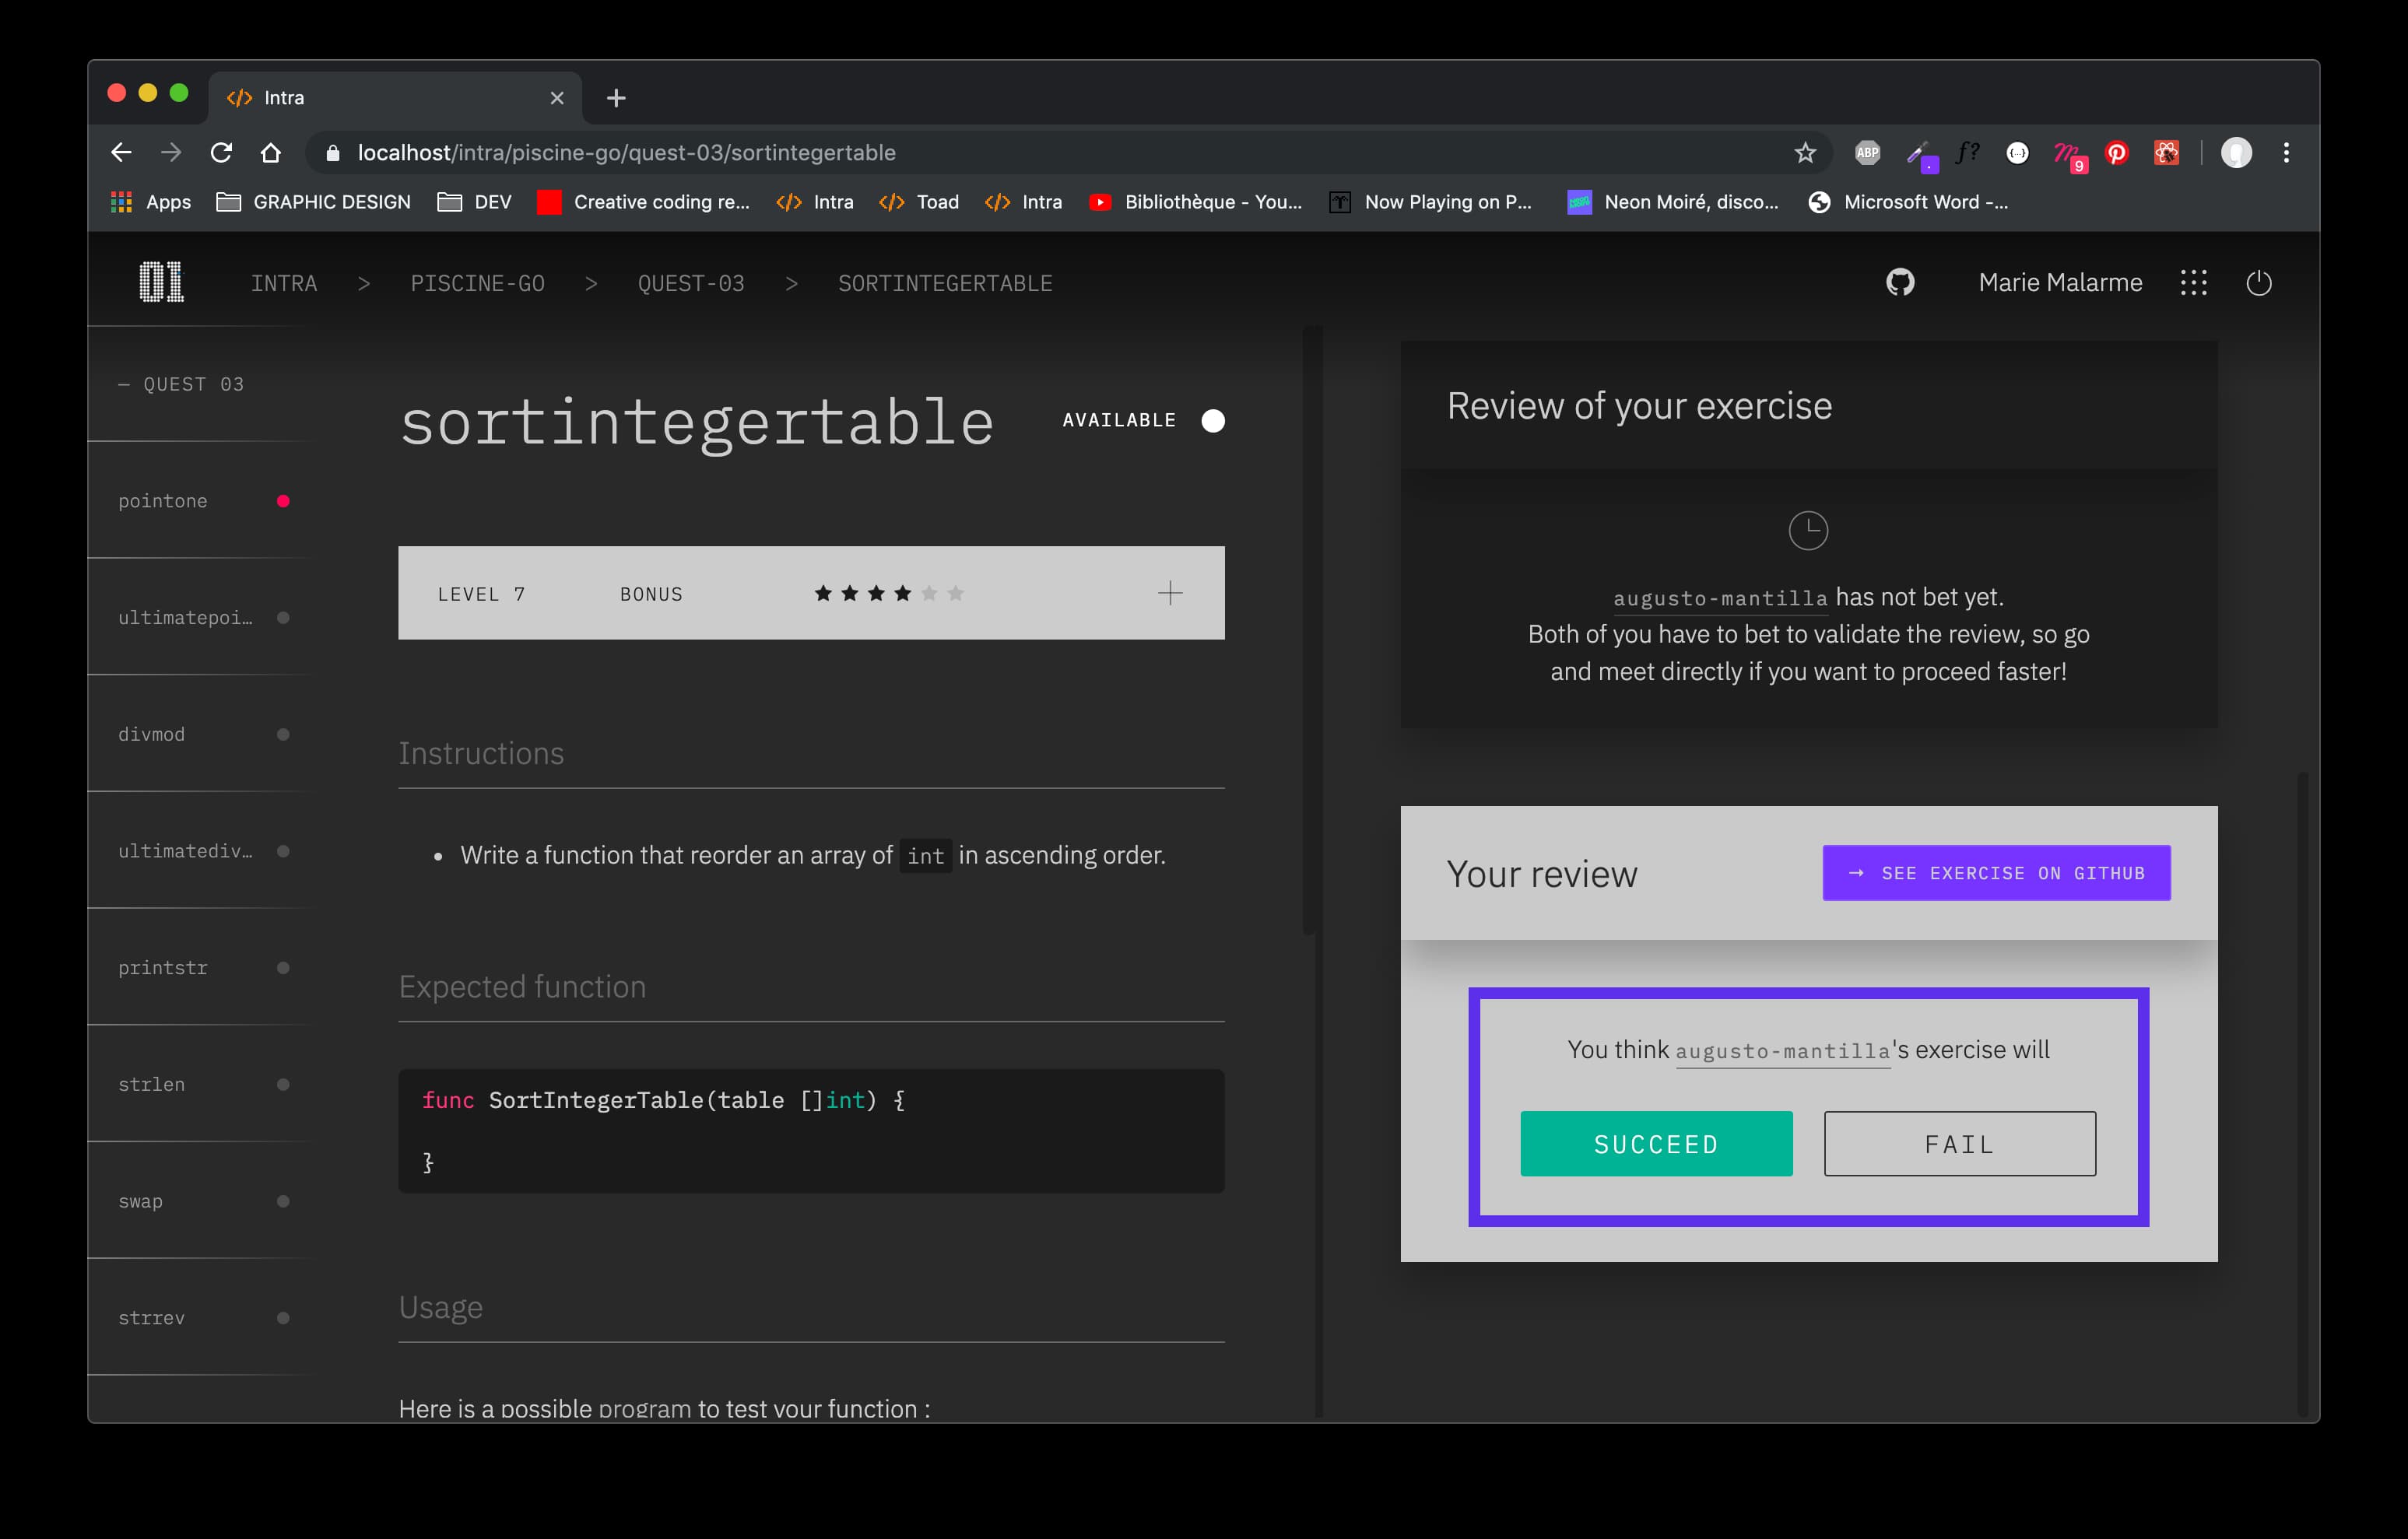Viewport: 2408px width, 1539px height.
Task: Click the browser bookmark star icon
Action: (1804, 152)
